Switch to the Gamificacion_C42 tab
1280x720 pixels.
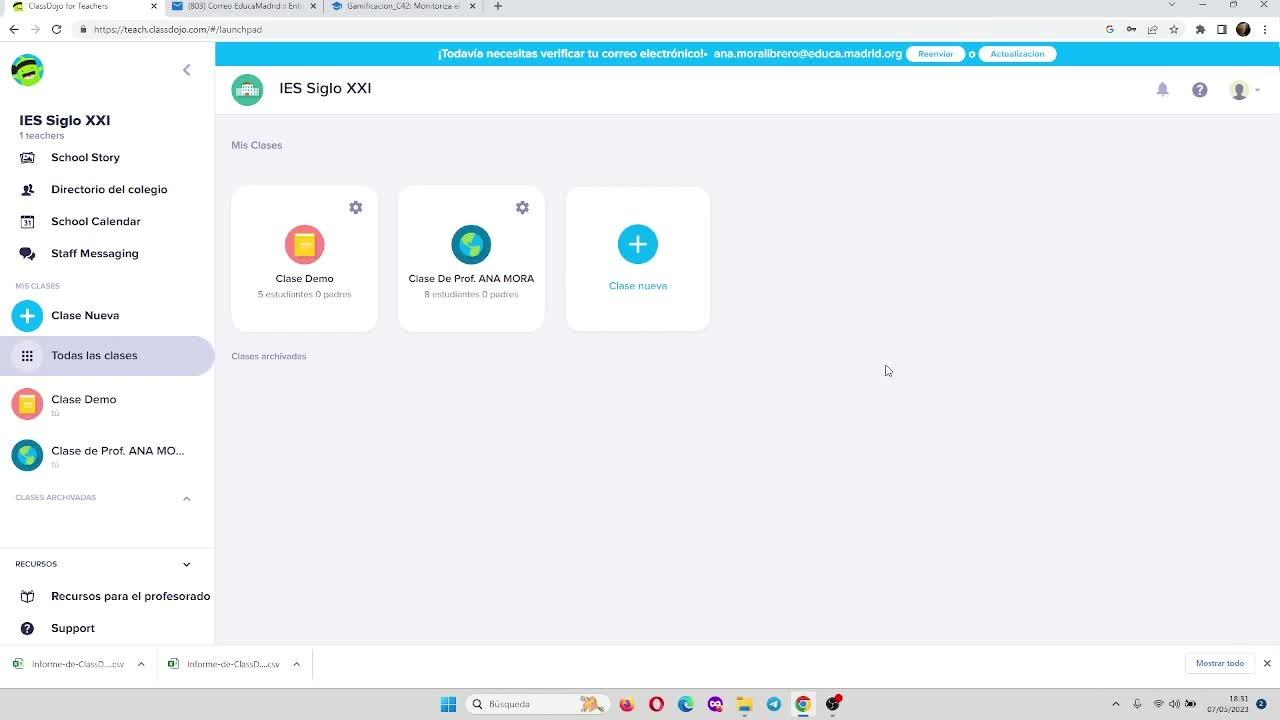(403, 6)
